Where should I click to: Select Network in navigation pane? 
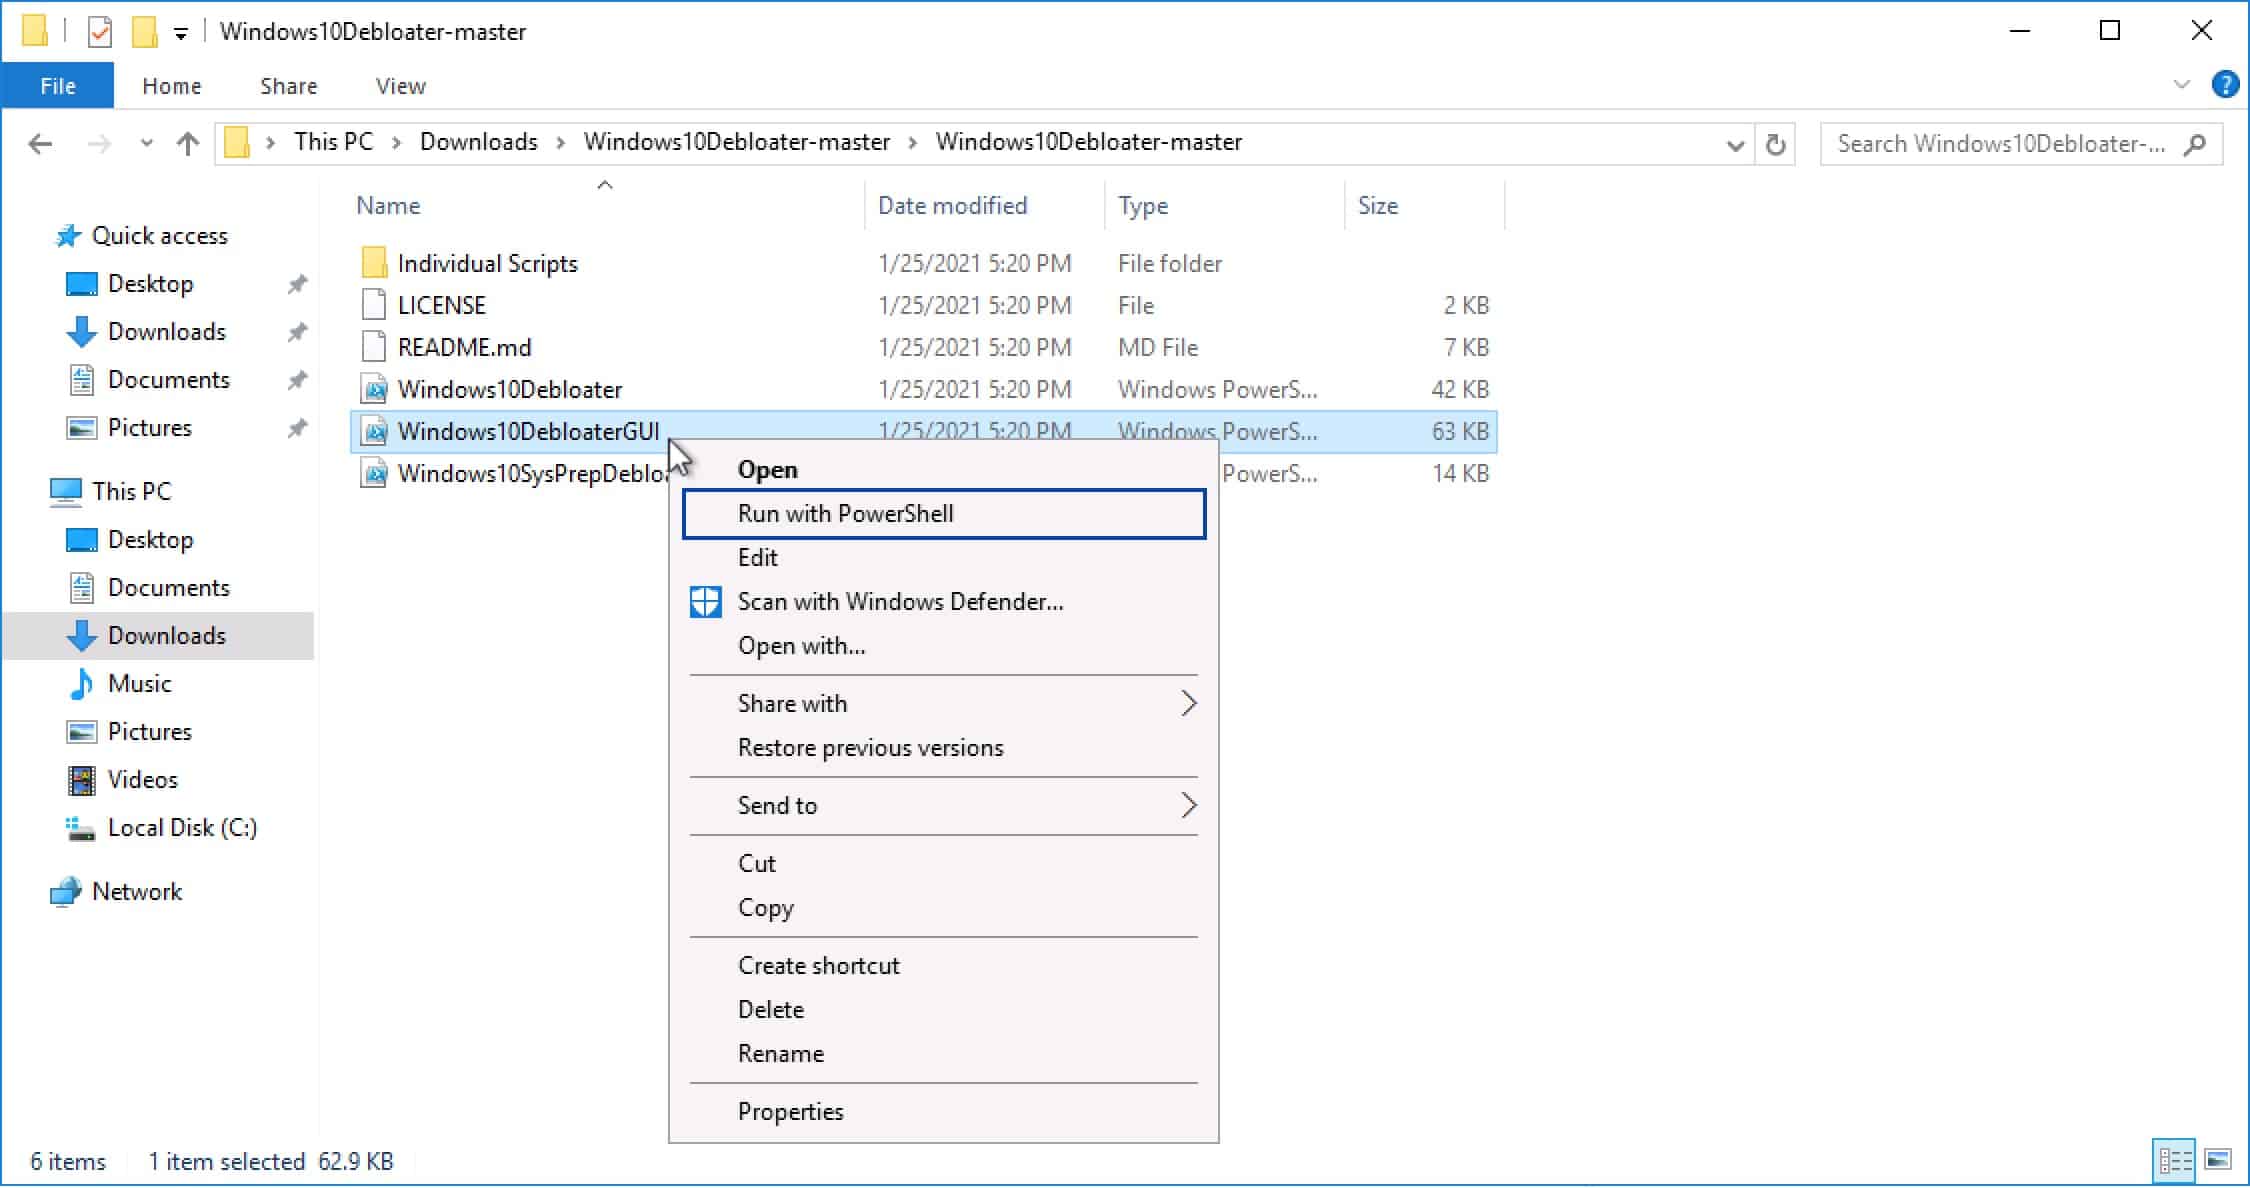click(137, 892)
